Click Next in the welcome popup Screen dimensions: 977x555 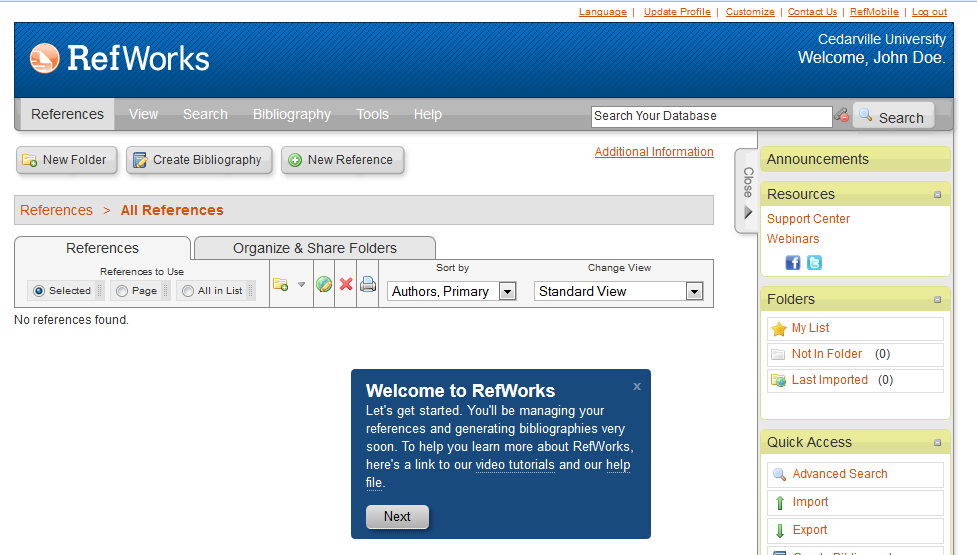click(x=397, y=516)
